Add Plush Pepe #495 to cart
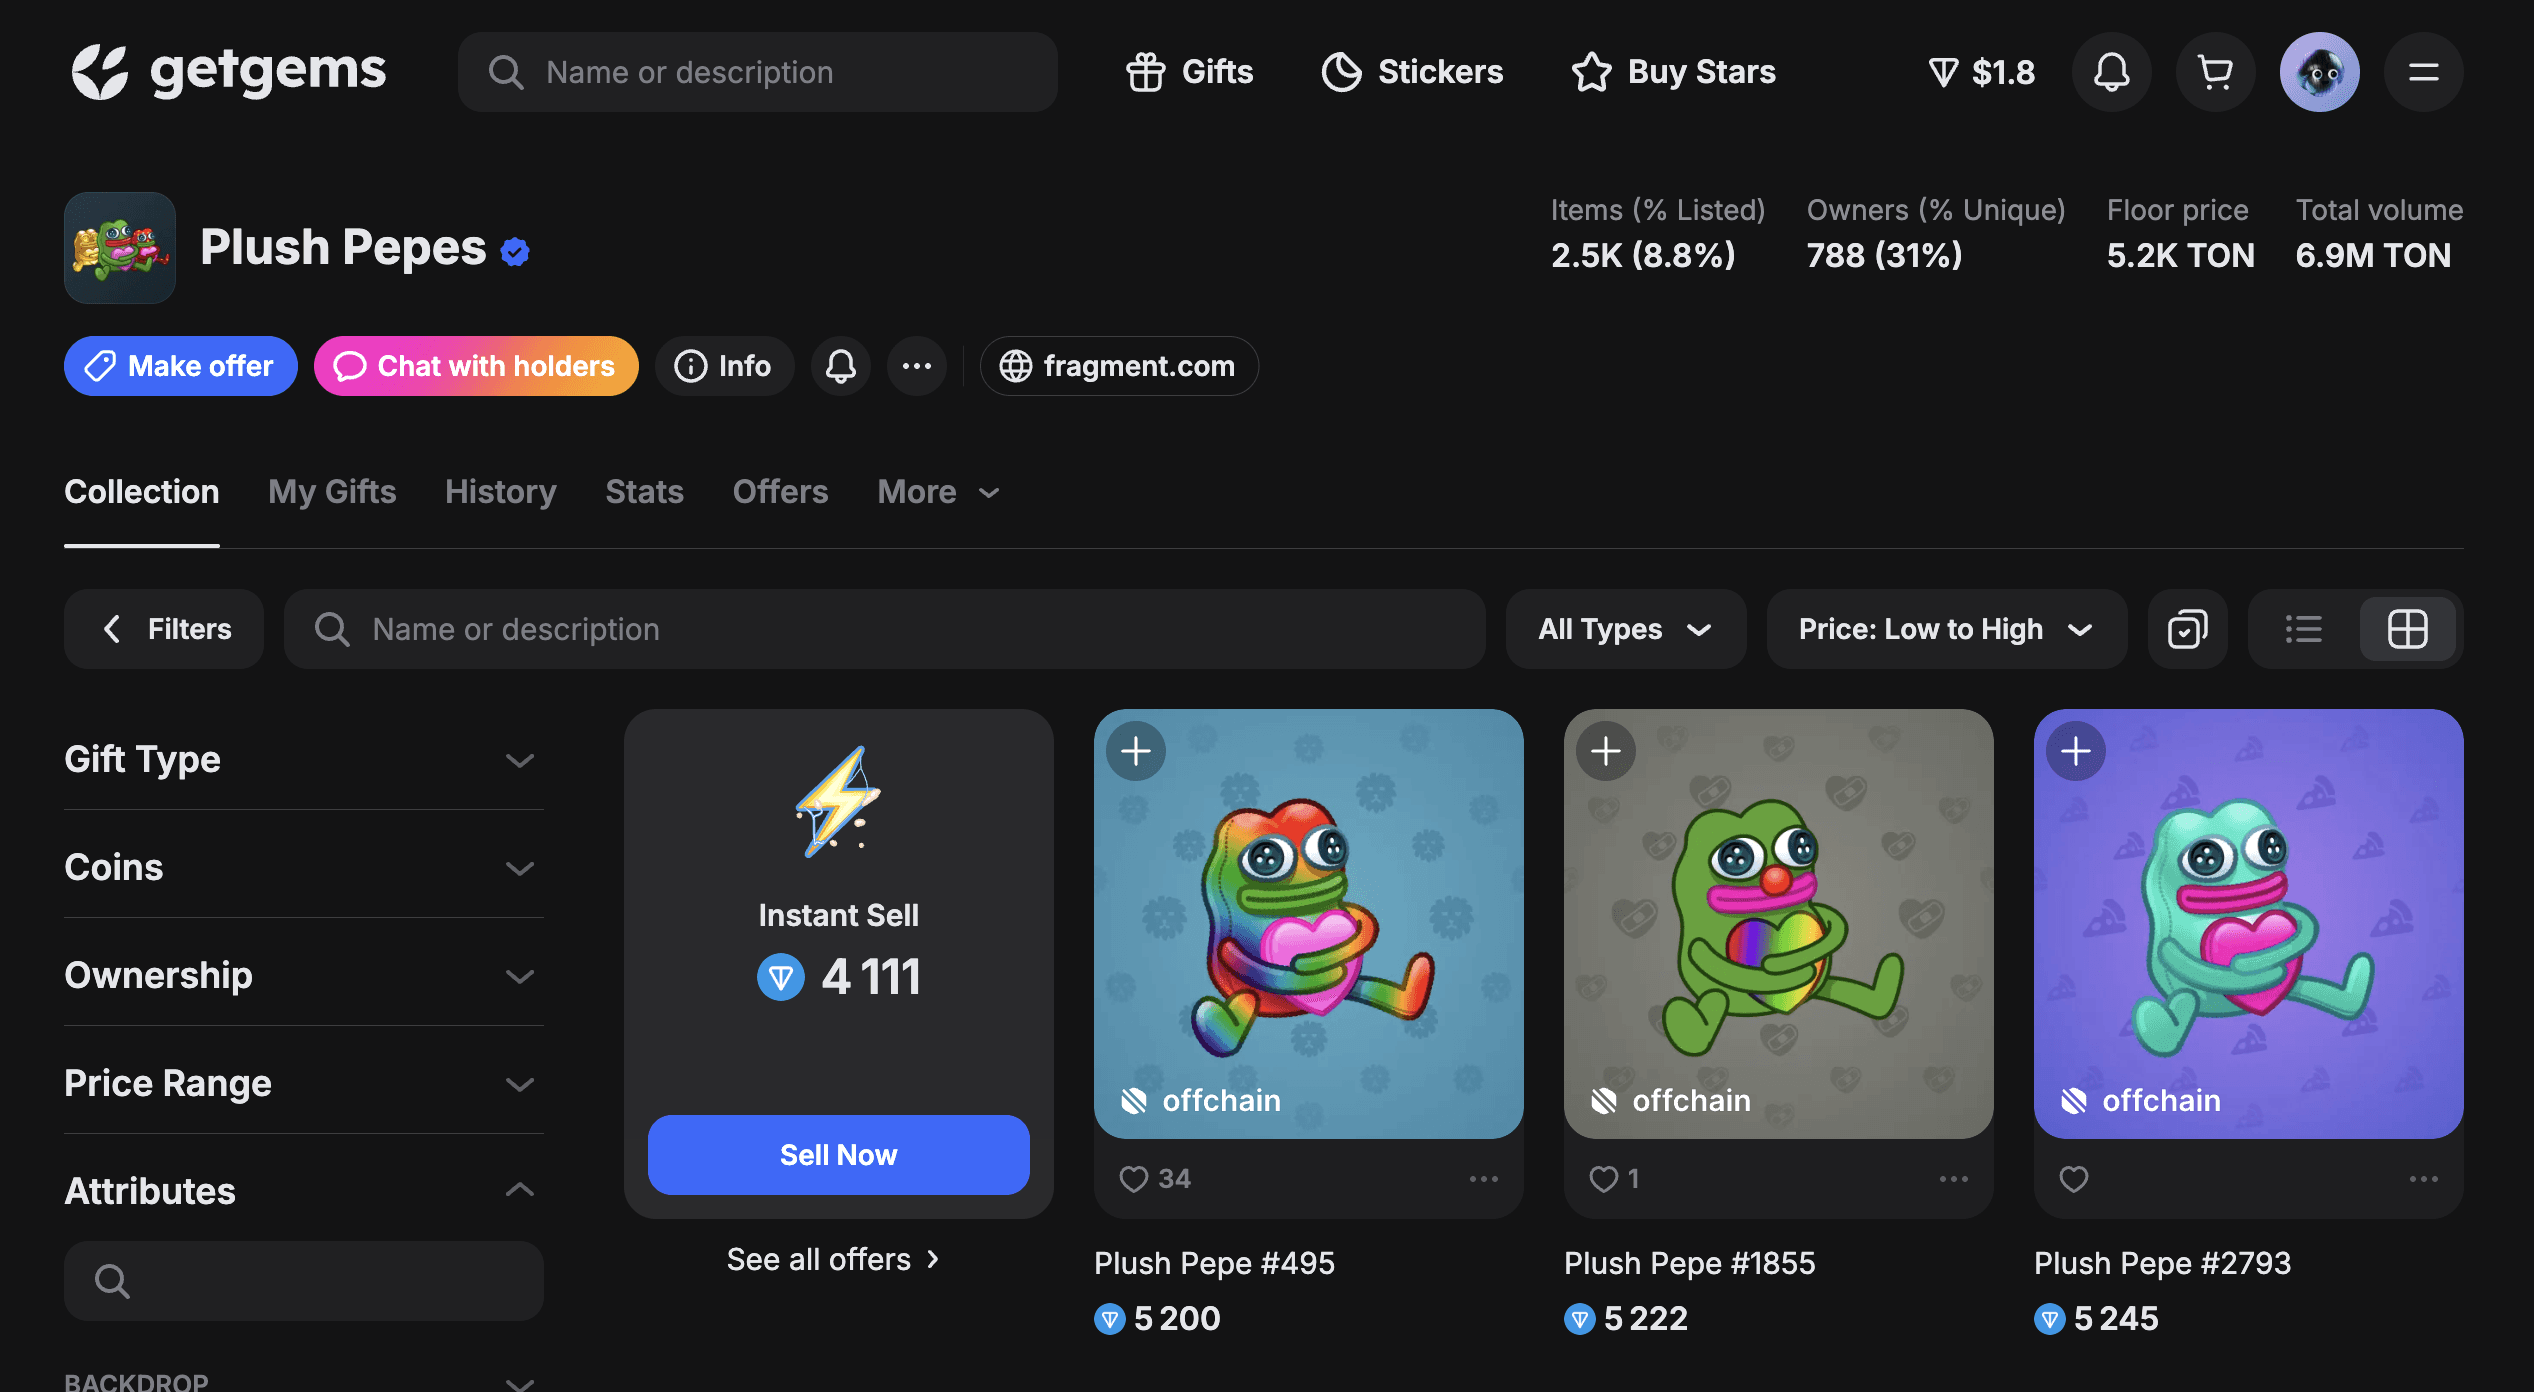Viewport: 2534px width, 1392px height. [1136, 751]
